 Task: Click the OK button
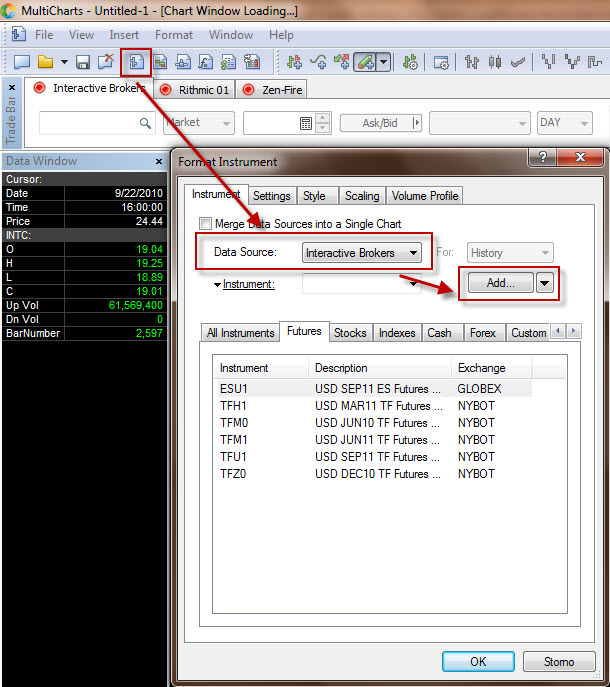pos(478,661)
